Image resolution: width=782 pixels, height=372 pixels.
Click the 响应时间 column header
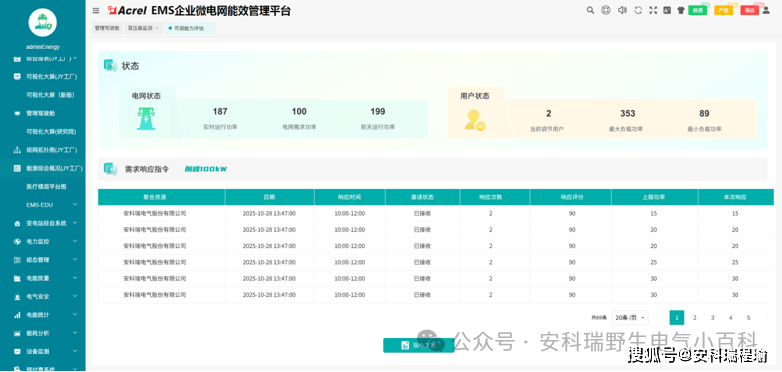tap(350, 197)
